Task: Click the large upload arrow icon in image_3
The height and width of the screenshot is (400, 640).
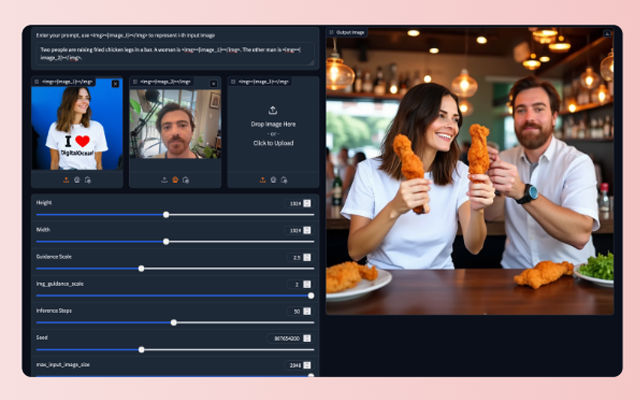Action: [x=273, y=110]
